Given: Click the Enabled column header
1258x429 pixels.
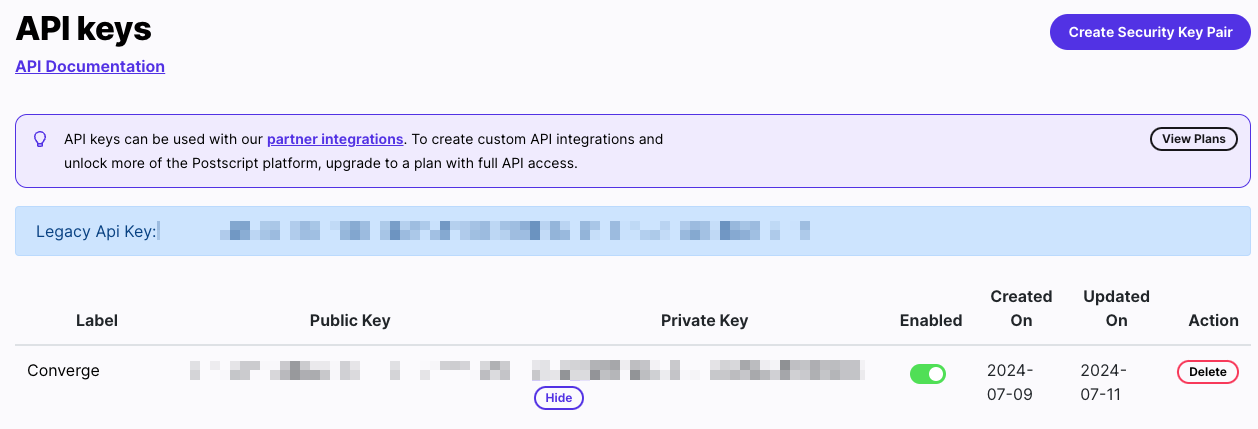Looking at the screenshot, I should pos(931,320).
